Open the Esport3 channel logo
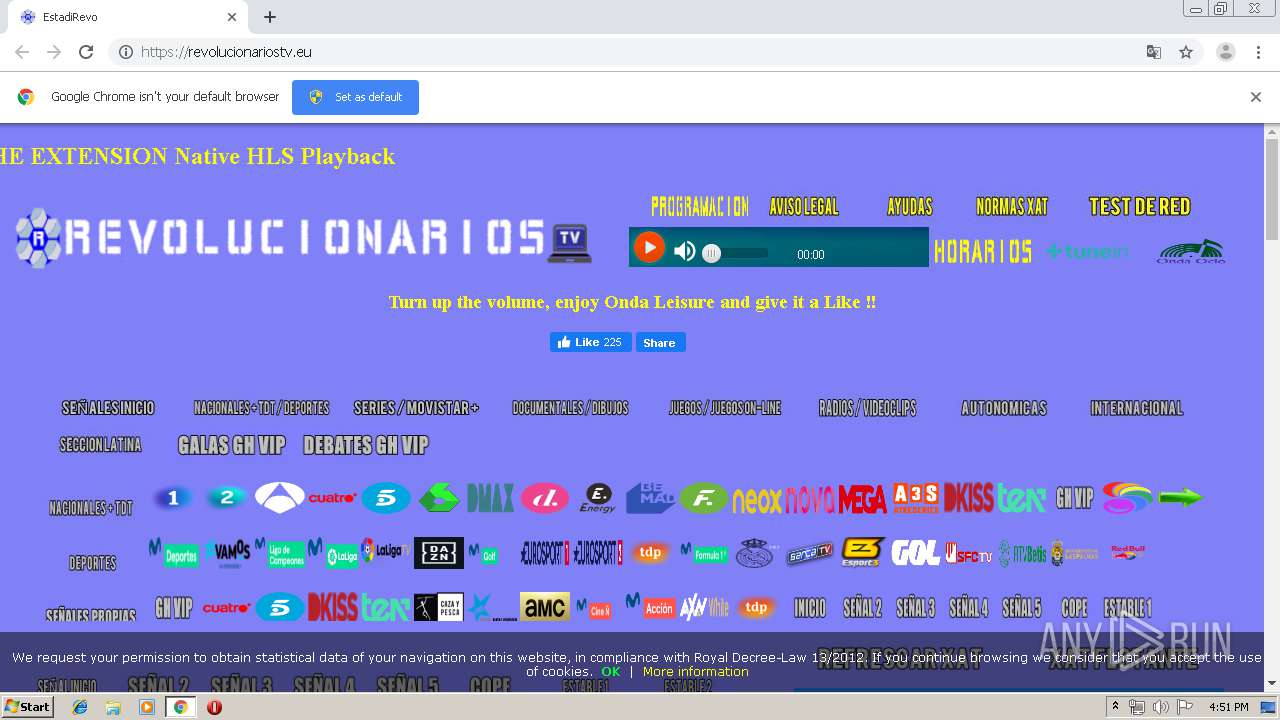Screen dimensions: 1280x720 [x=862, y=553]
